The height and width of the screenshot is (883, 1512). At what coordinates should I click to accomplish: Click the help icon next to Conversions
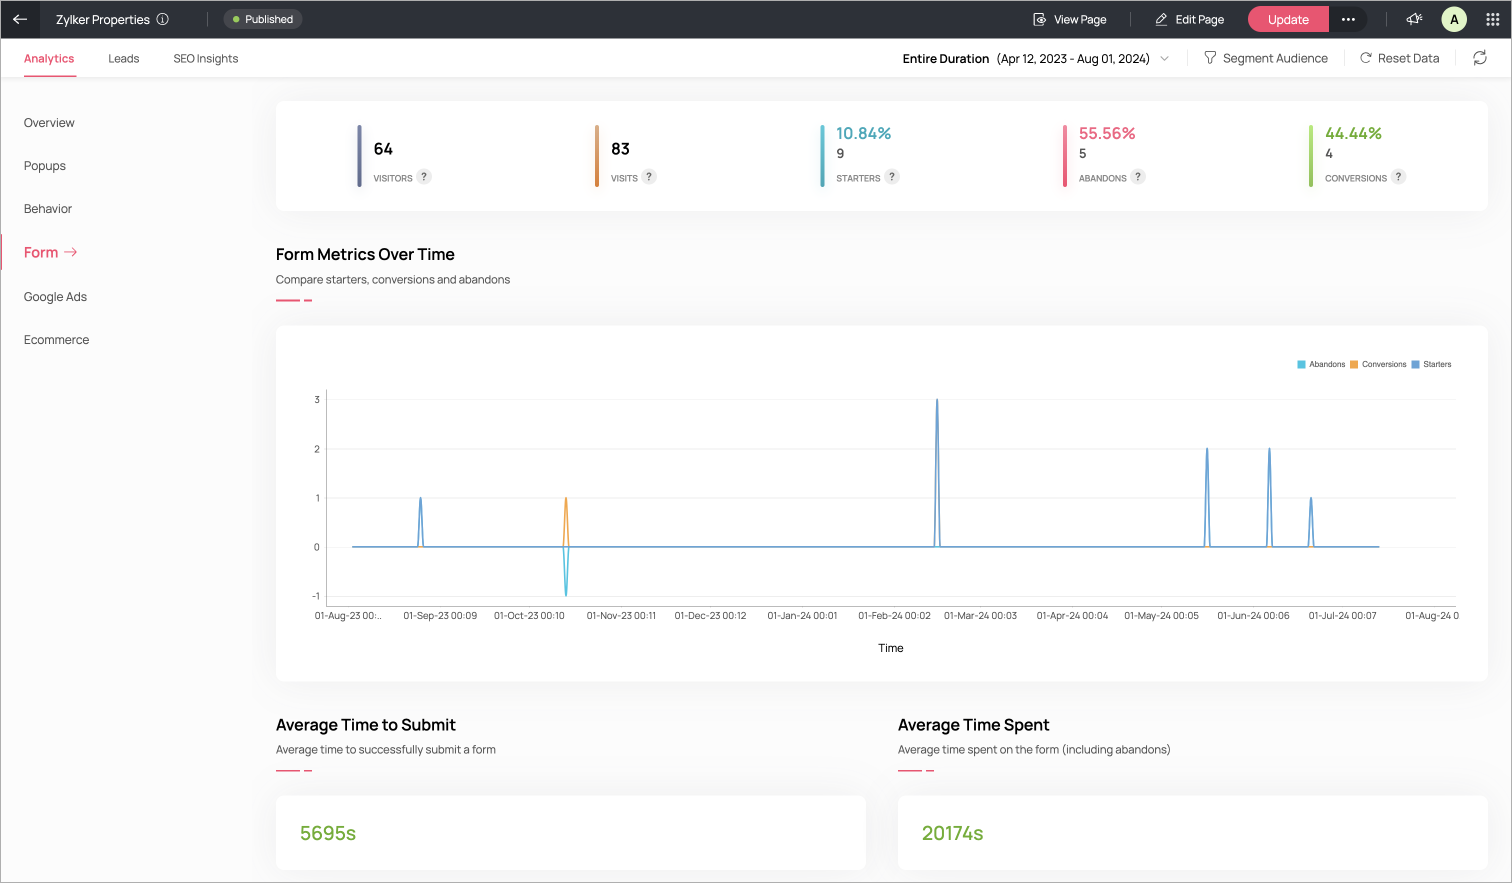click(1399, 177)
